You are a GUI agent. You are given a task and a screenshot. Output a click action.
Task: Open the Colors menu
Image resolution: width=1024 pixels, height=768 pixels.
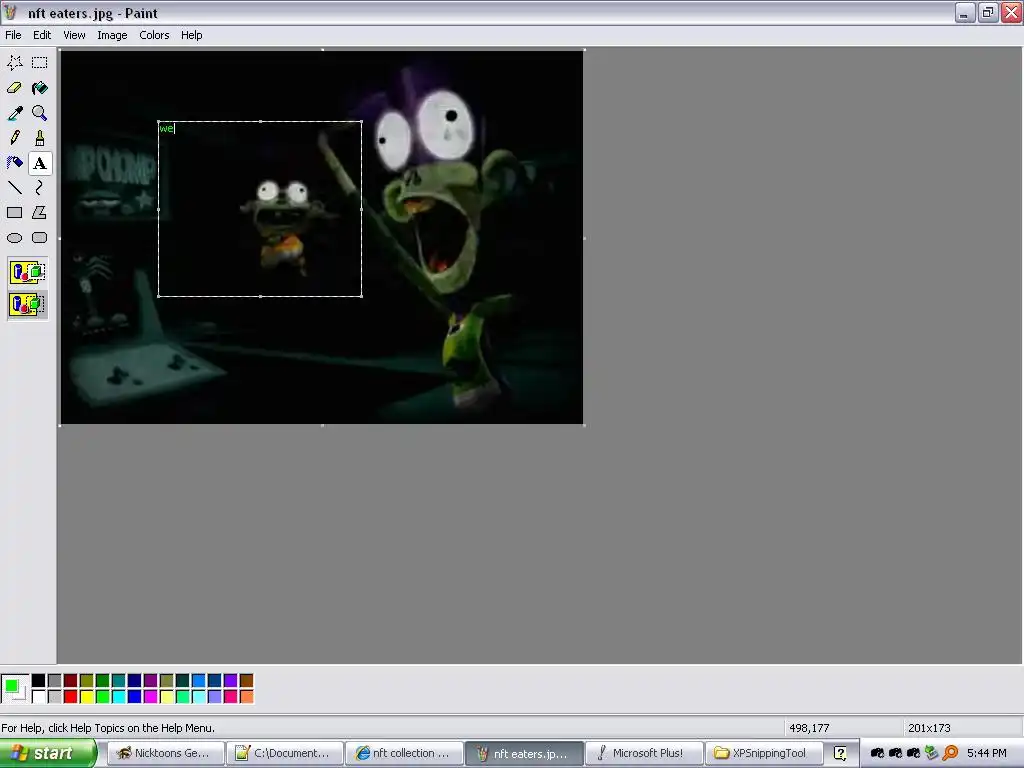coord(154,35)
